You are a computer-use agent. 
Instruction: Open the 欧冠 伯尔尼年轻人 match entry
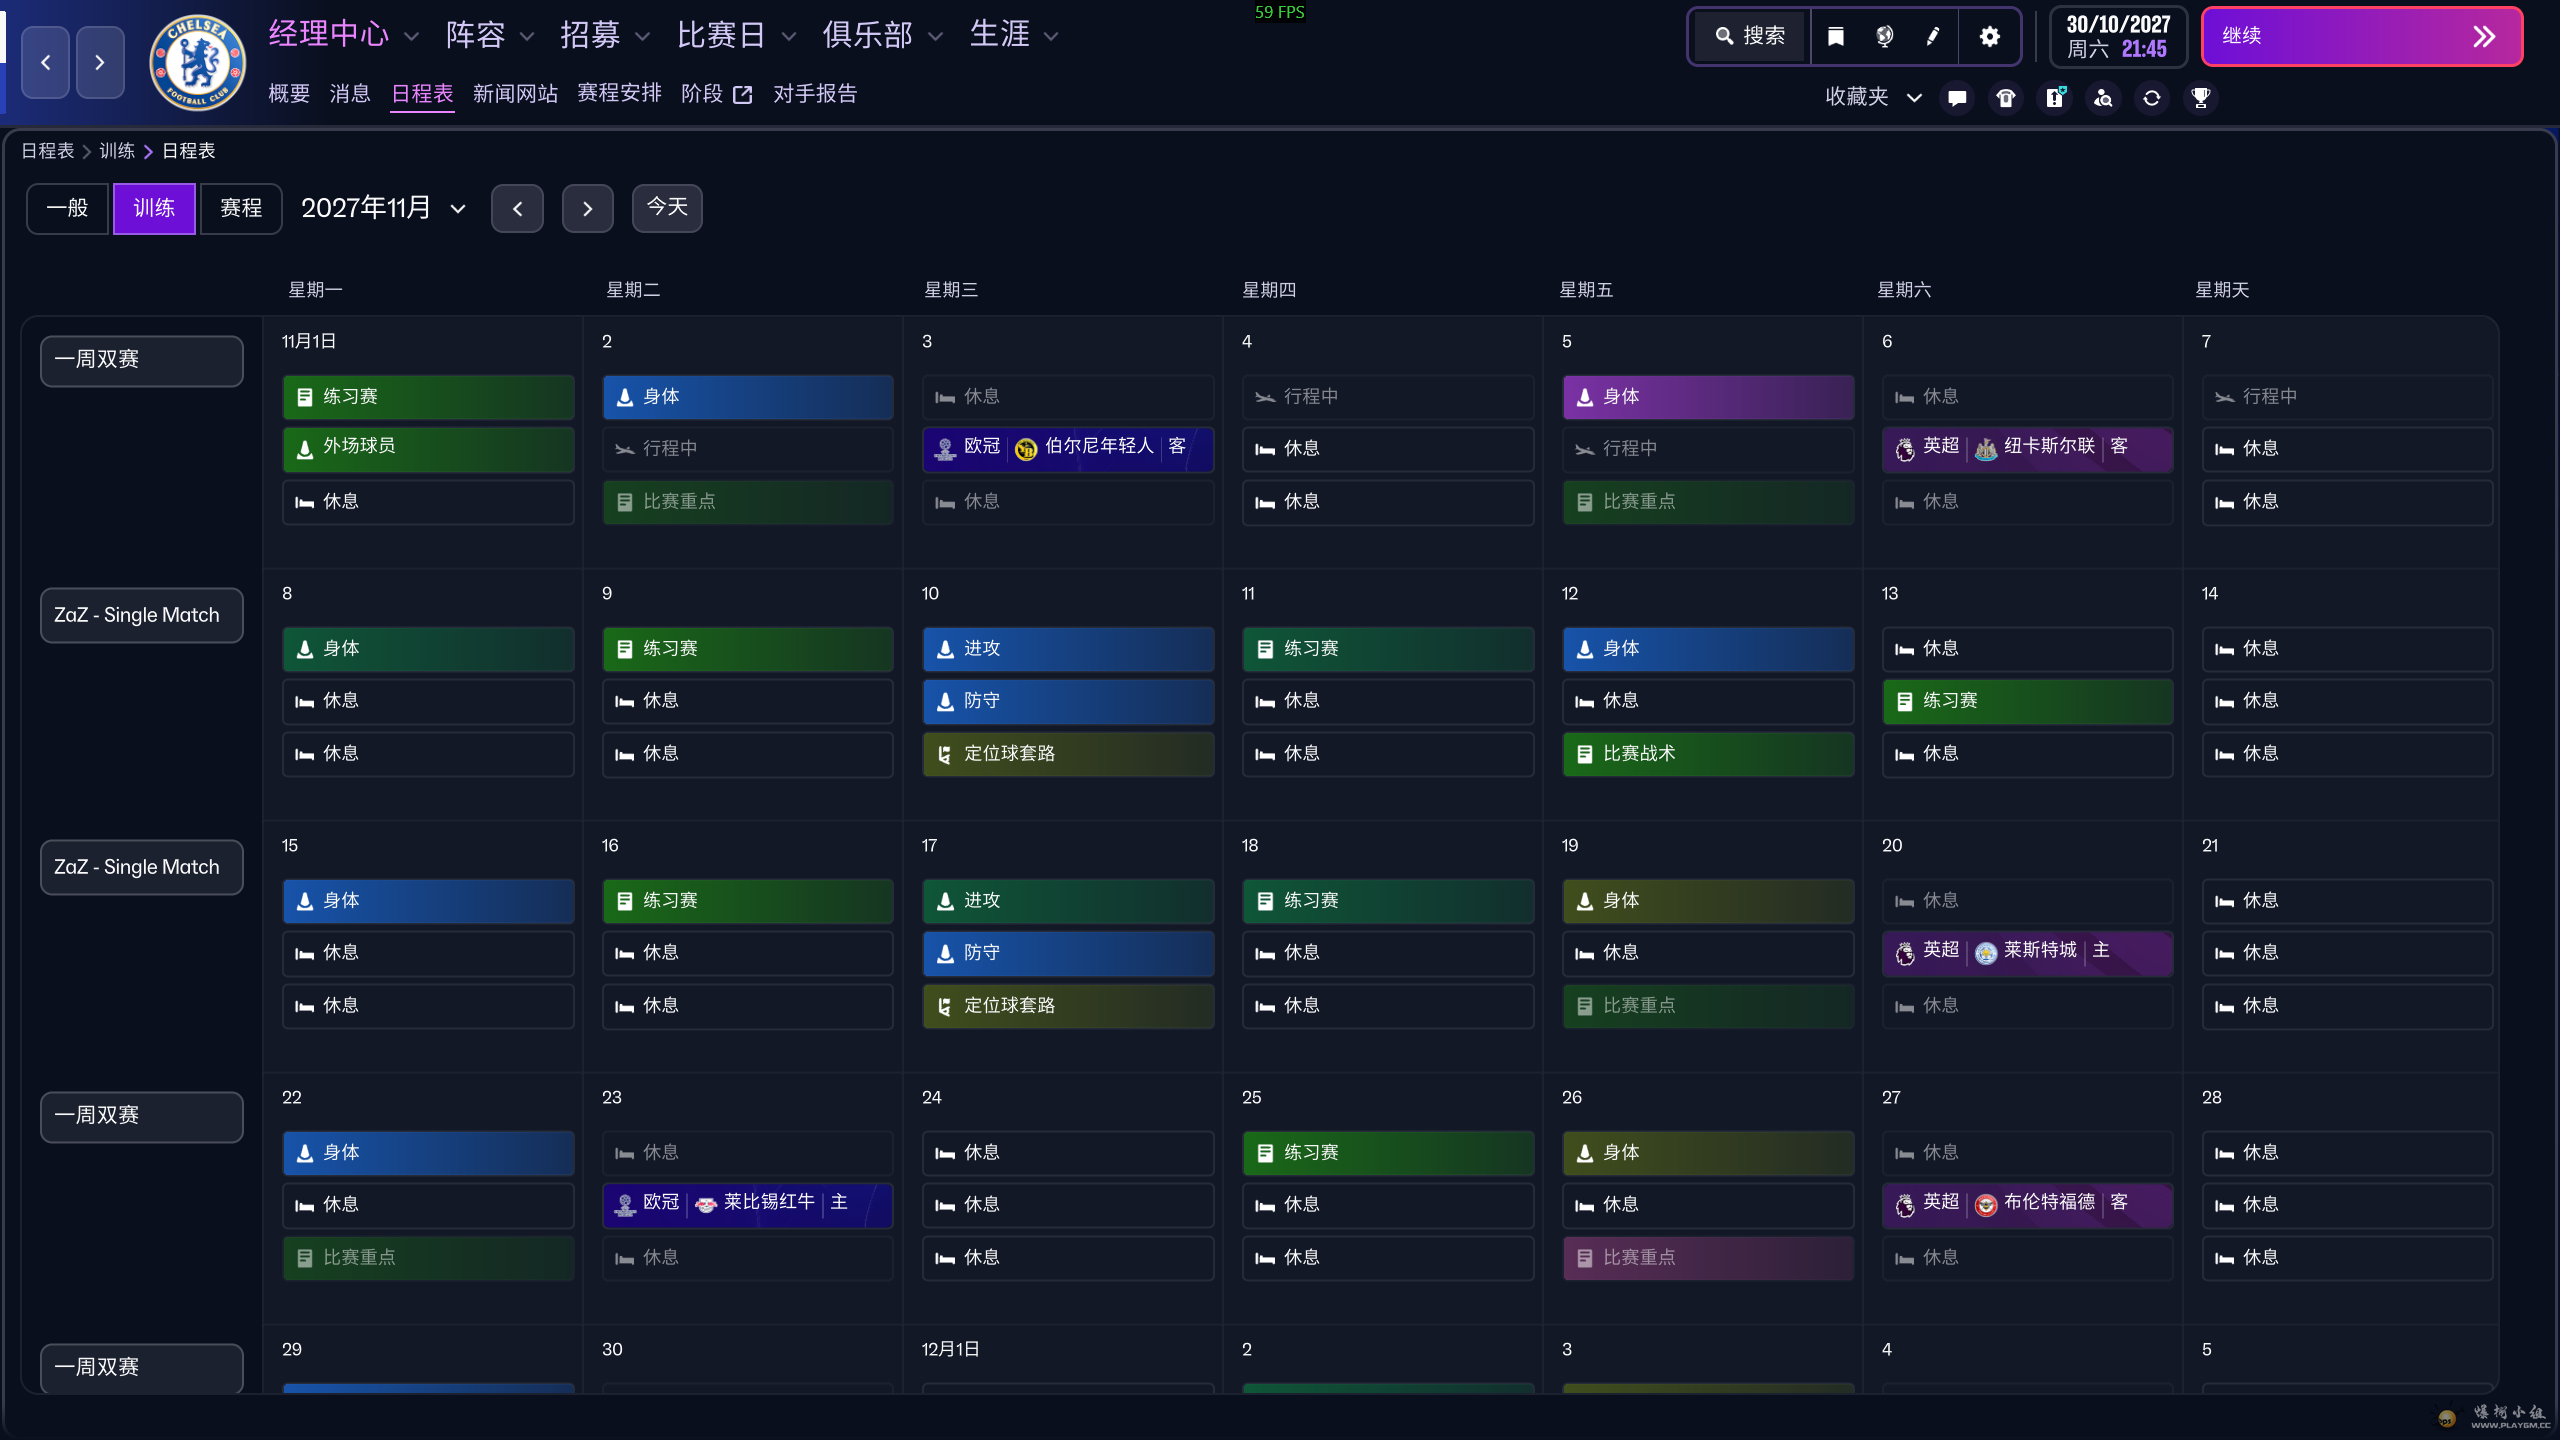(1067, 448)
